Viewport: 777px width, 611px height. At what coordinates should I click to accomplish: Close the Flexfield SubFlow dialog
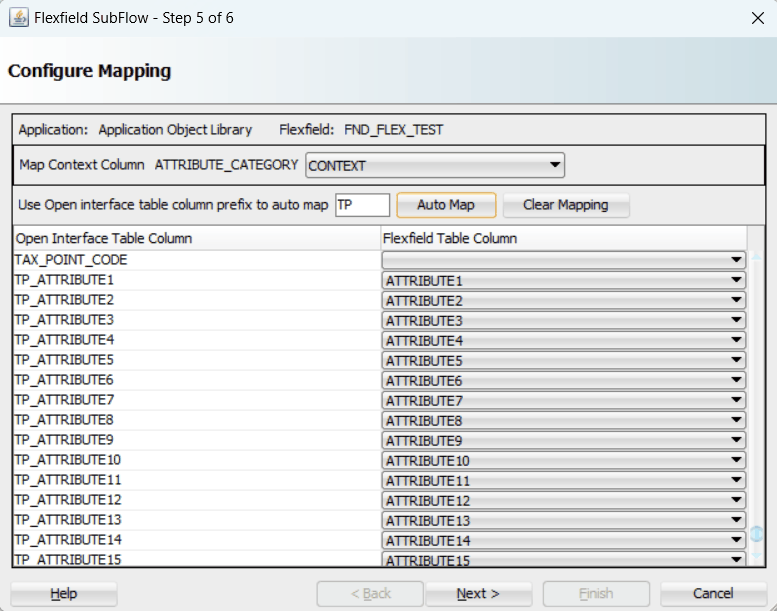(757, 18)
